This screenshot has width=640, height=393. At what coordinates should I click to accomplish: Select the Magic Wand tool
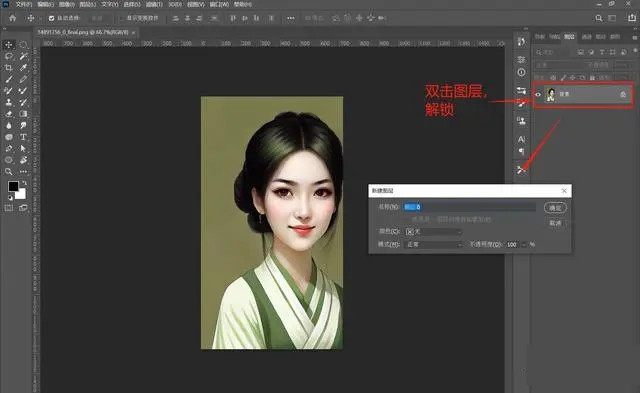(x=23, y=56)
